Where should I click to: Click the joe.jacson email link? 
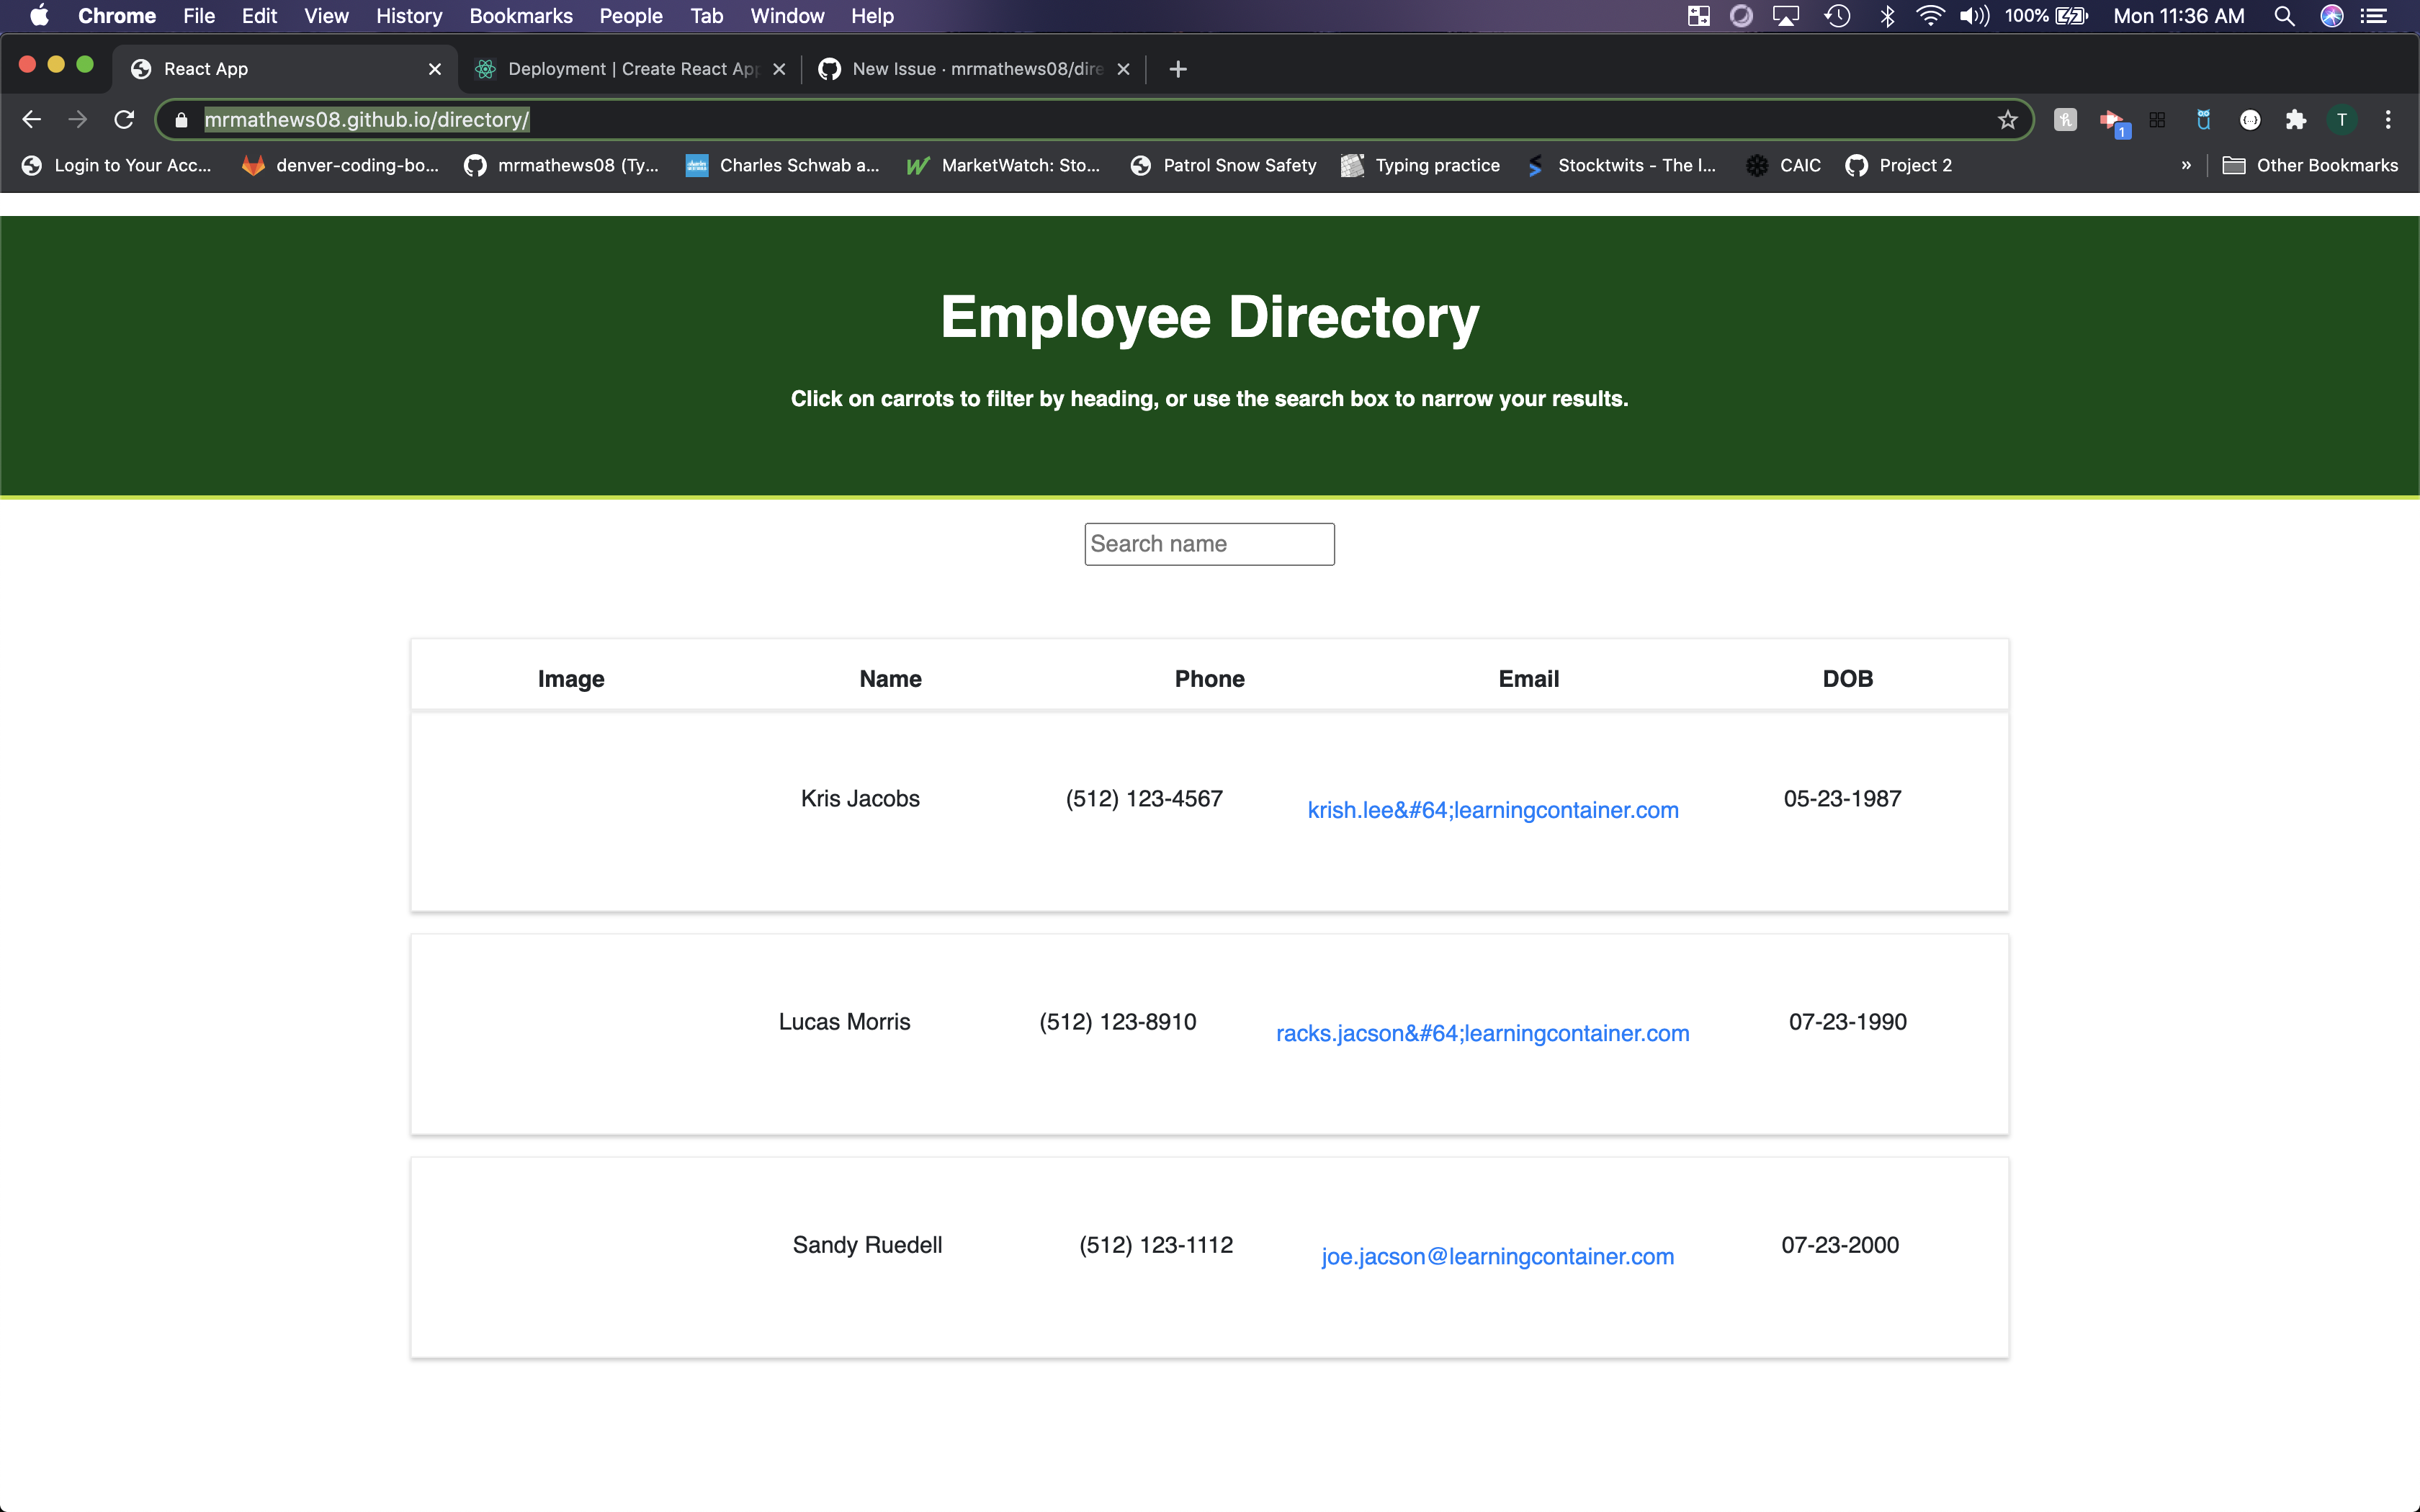(x=1496, y=1256)
